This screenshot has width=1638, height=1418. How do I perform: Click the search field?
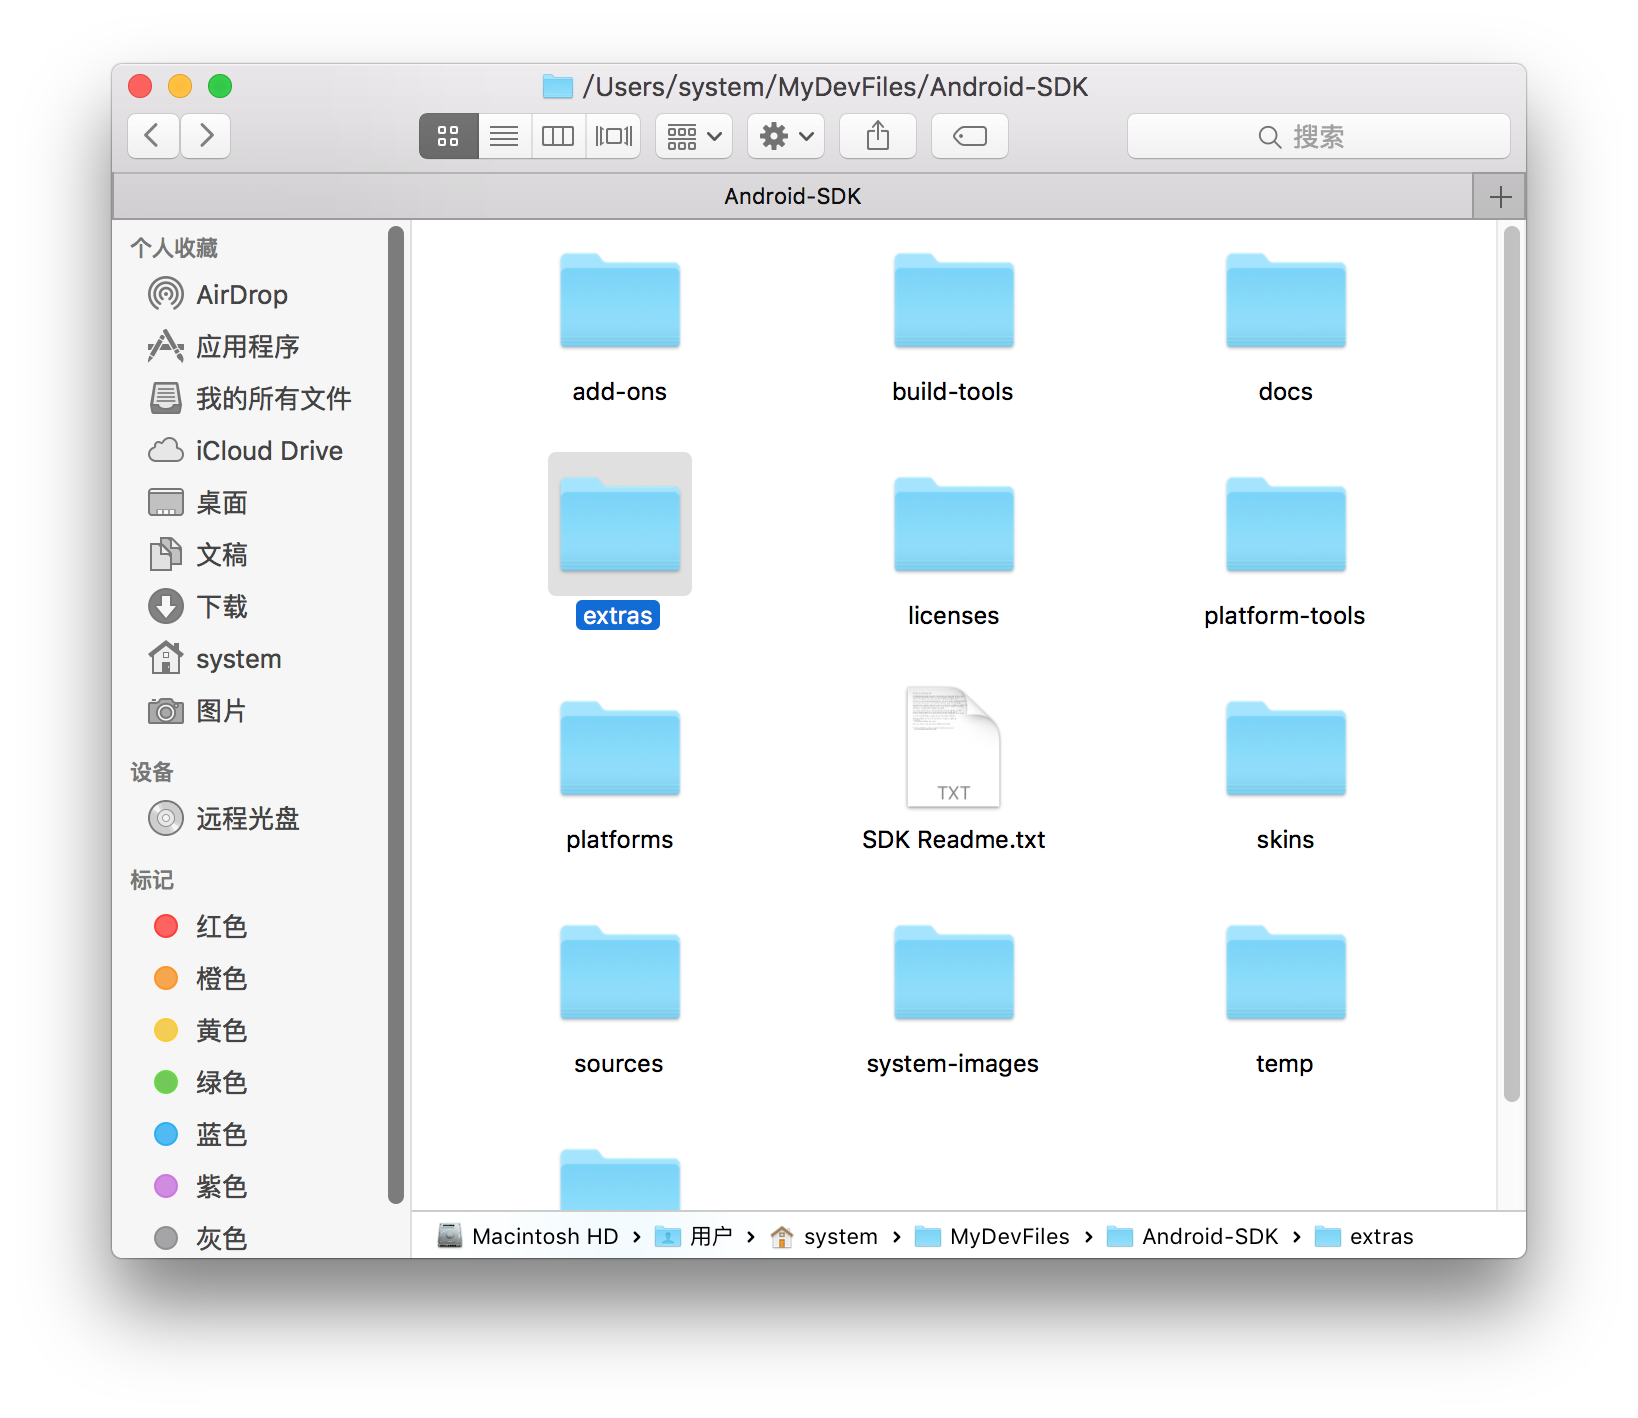[x=1318, y=136]
